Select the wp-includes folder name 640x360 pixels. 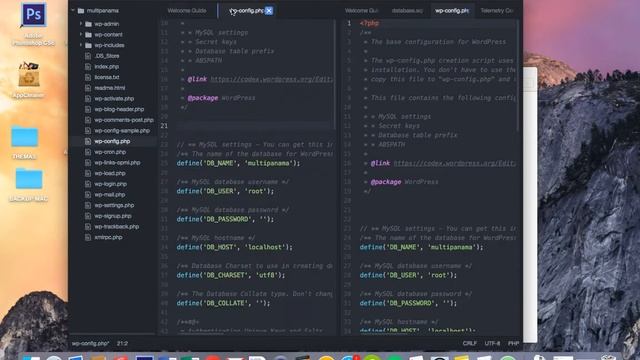109,45
